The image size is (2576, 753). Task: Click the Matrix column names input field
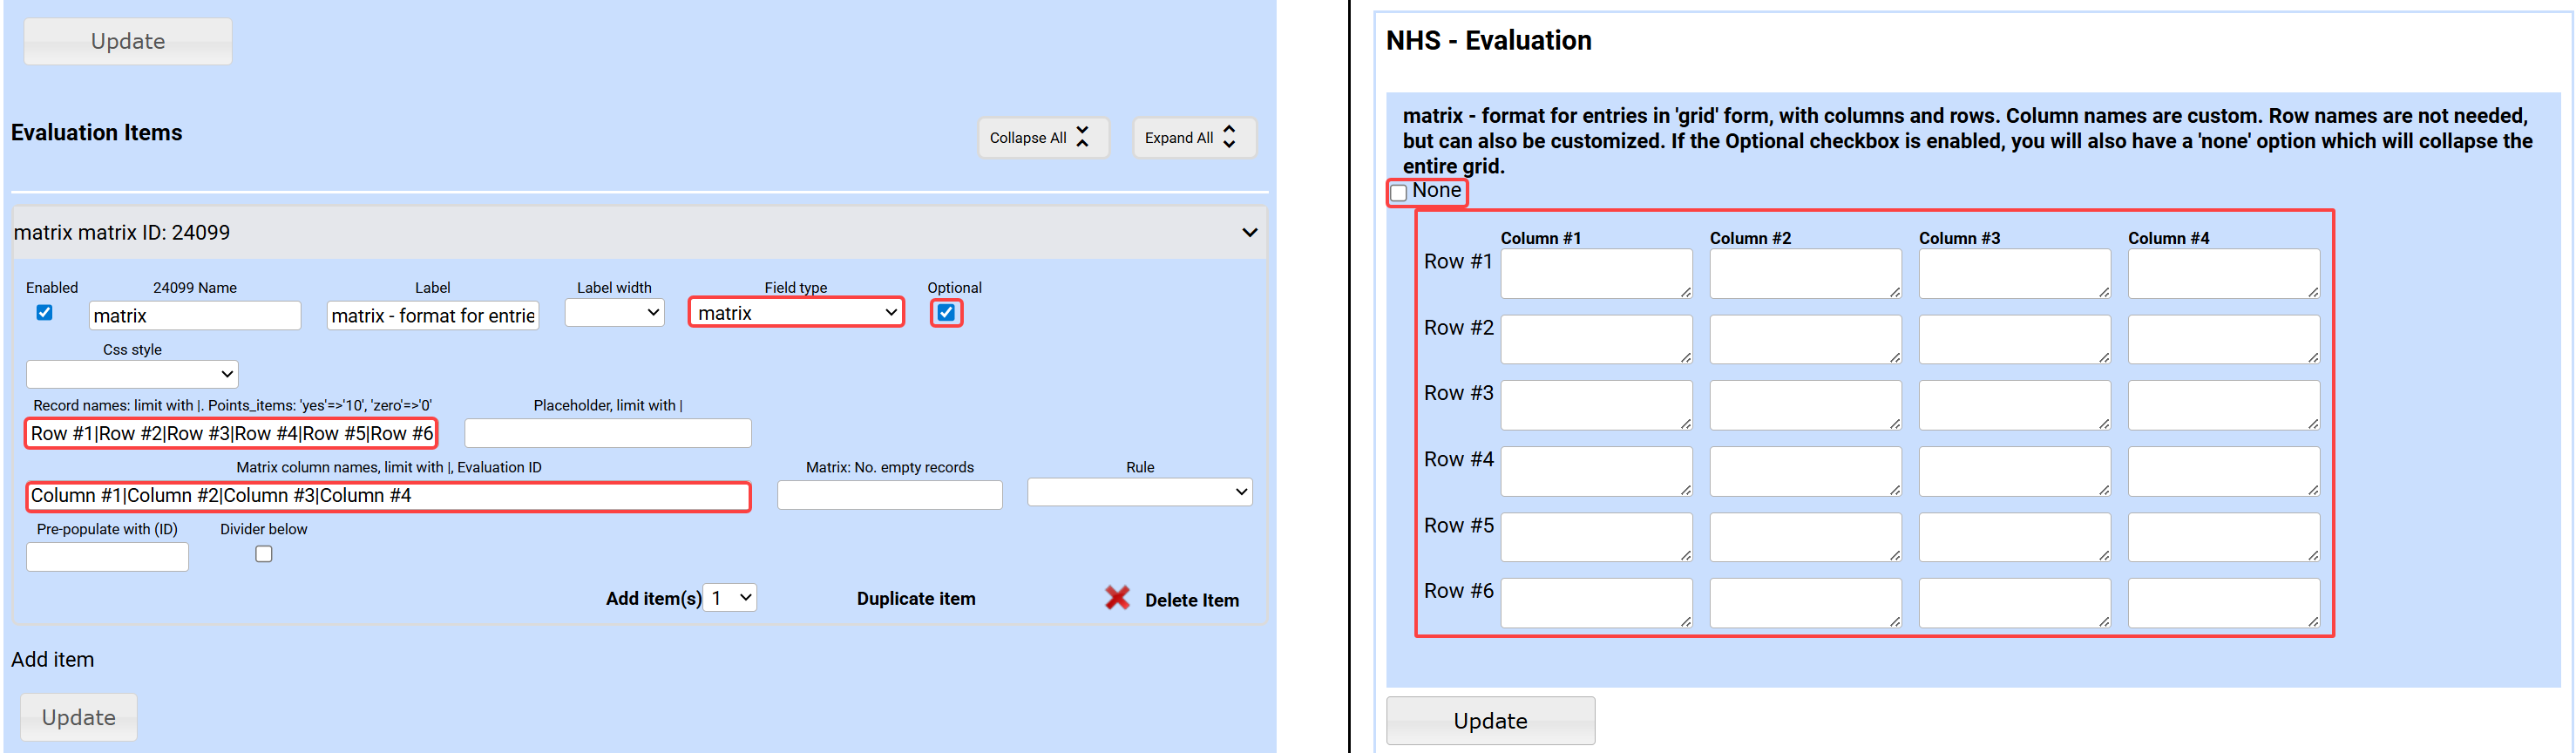click(388, 496)
